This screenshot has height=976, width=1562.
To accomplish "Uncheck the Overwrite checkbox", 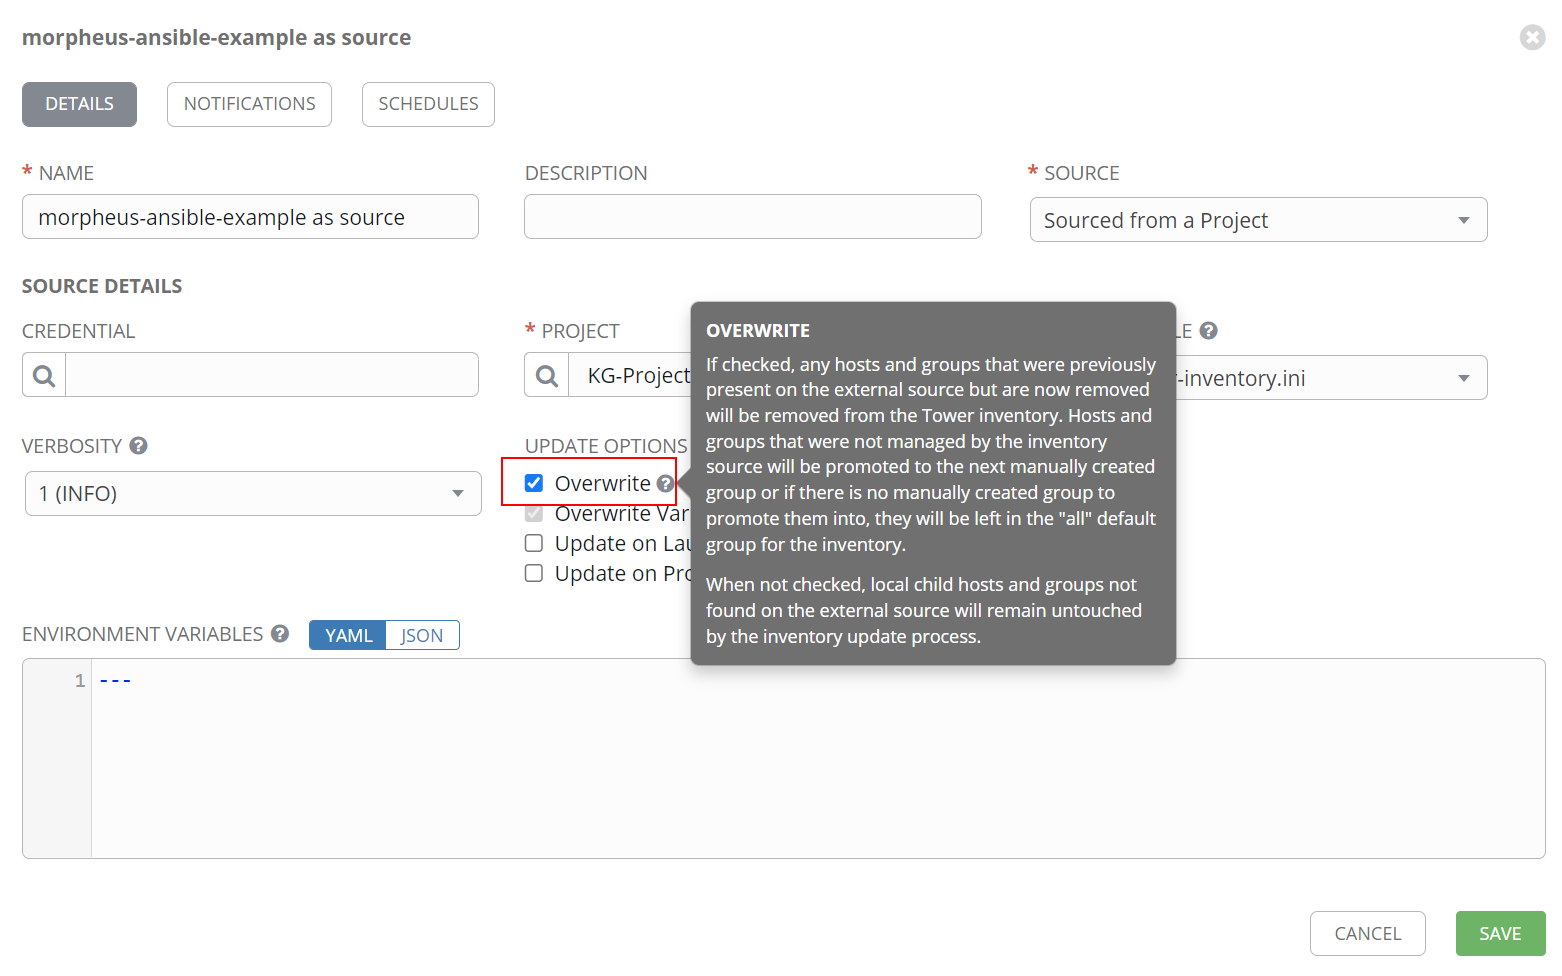I will pos(534,484).
